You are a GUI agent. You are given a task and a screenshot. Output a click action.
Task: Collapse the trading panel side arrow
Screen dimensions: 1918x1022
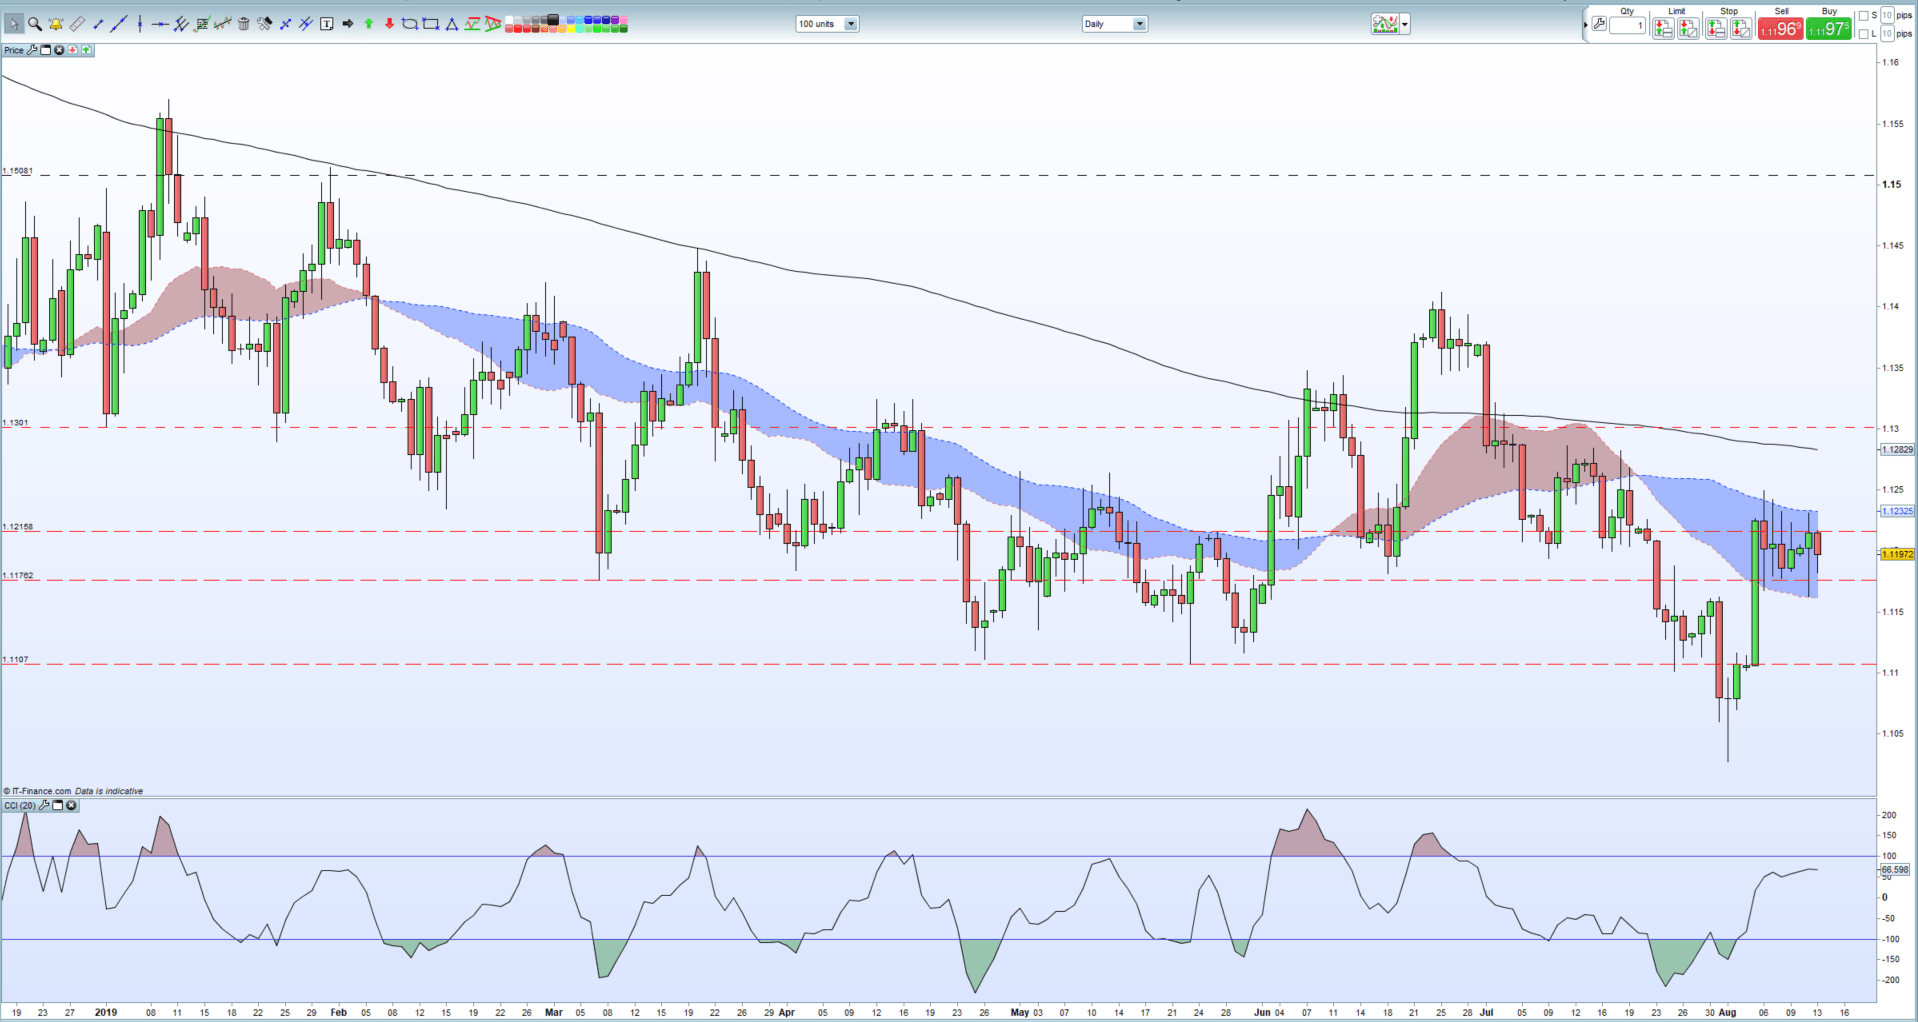tap(1586, 25)
